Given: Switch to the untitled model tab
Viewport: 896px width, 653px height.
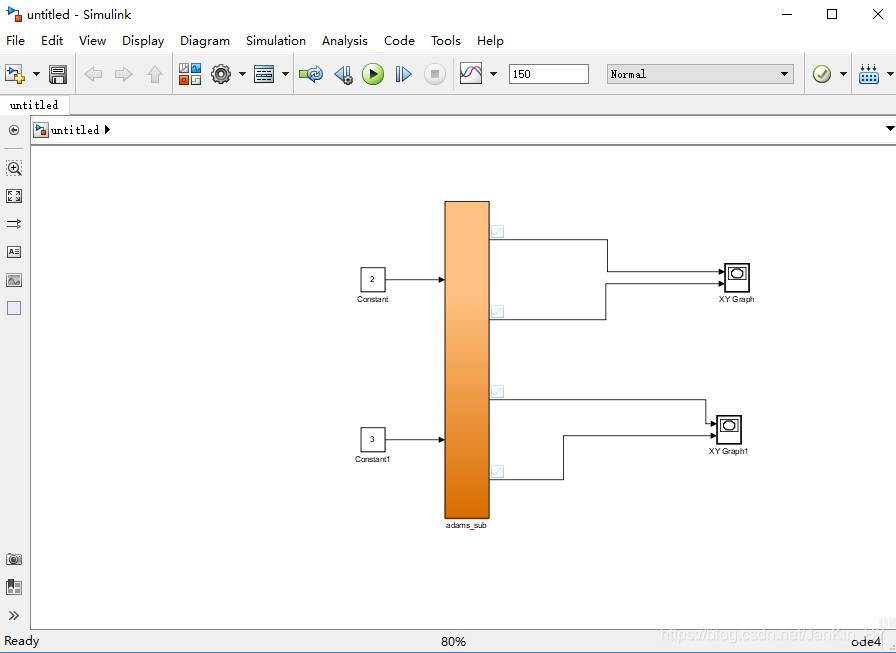Looking at the screenshot, I should [34, 105].
